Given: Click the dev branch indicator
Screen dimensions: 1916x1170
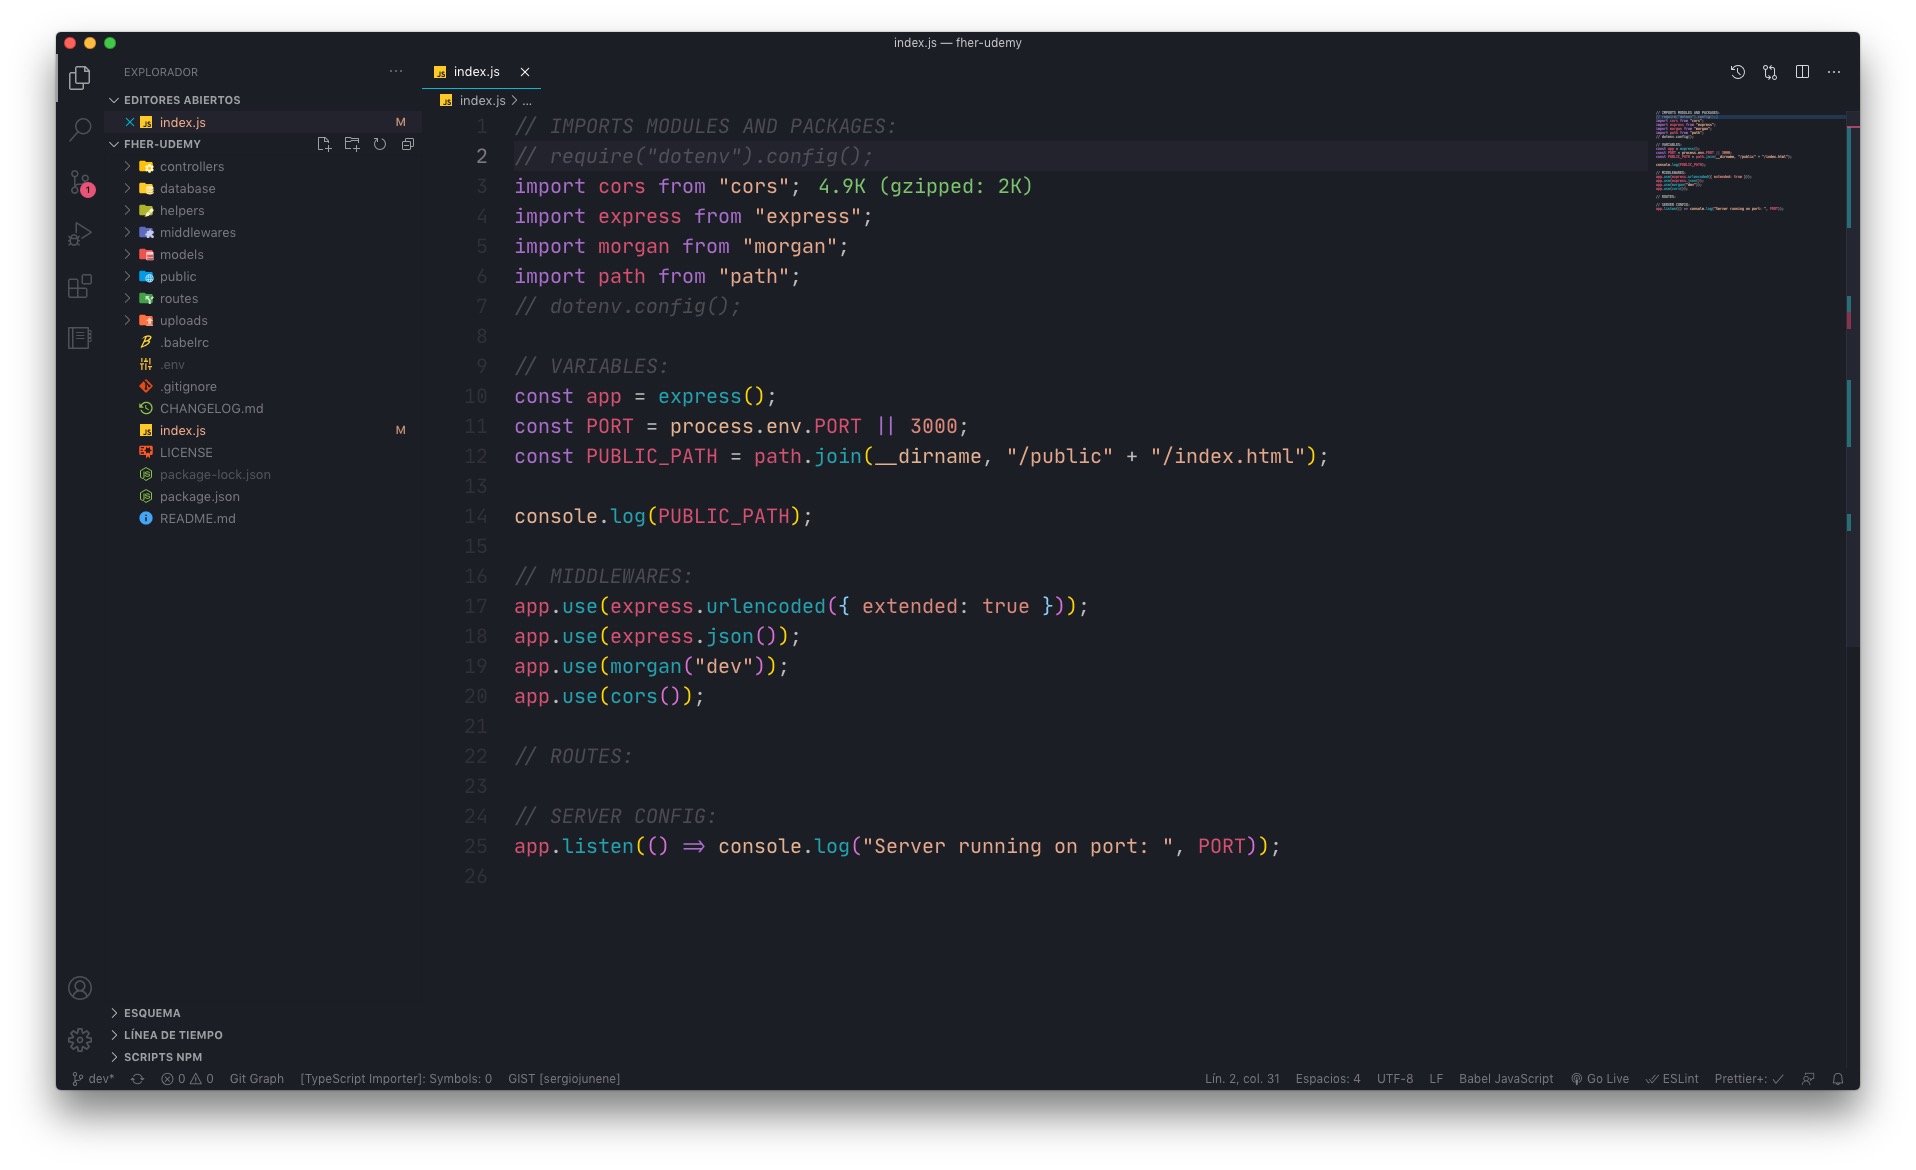Looking at the screenshot, I should point(93,1079).
